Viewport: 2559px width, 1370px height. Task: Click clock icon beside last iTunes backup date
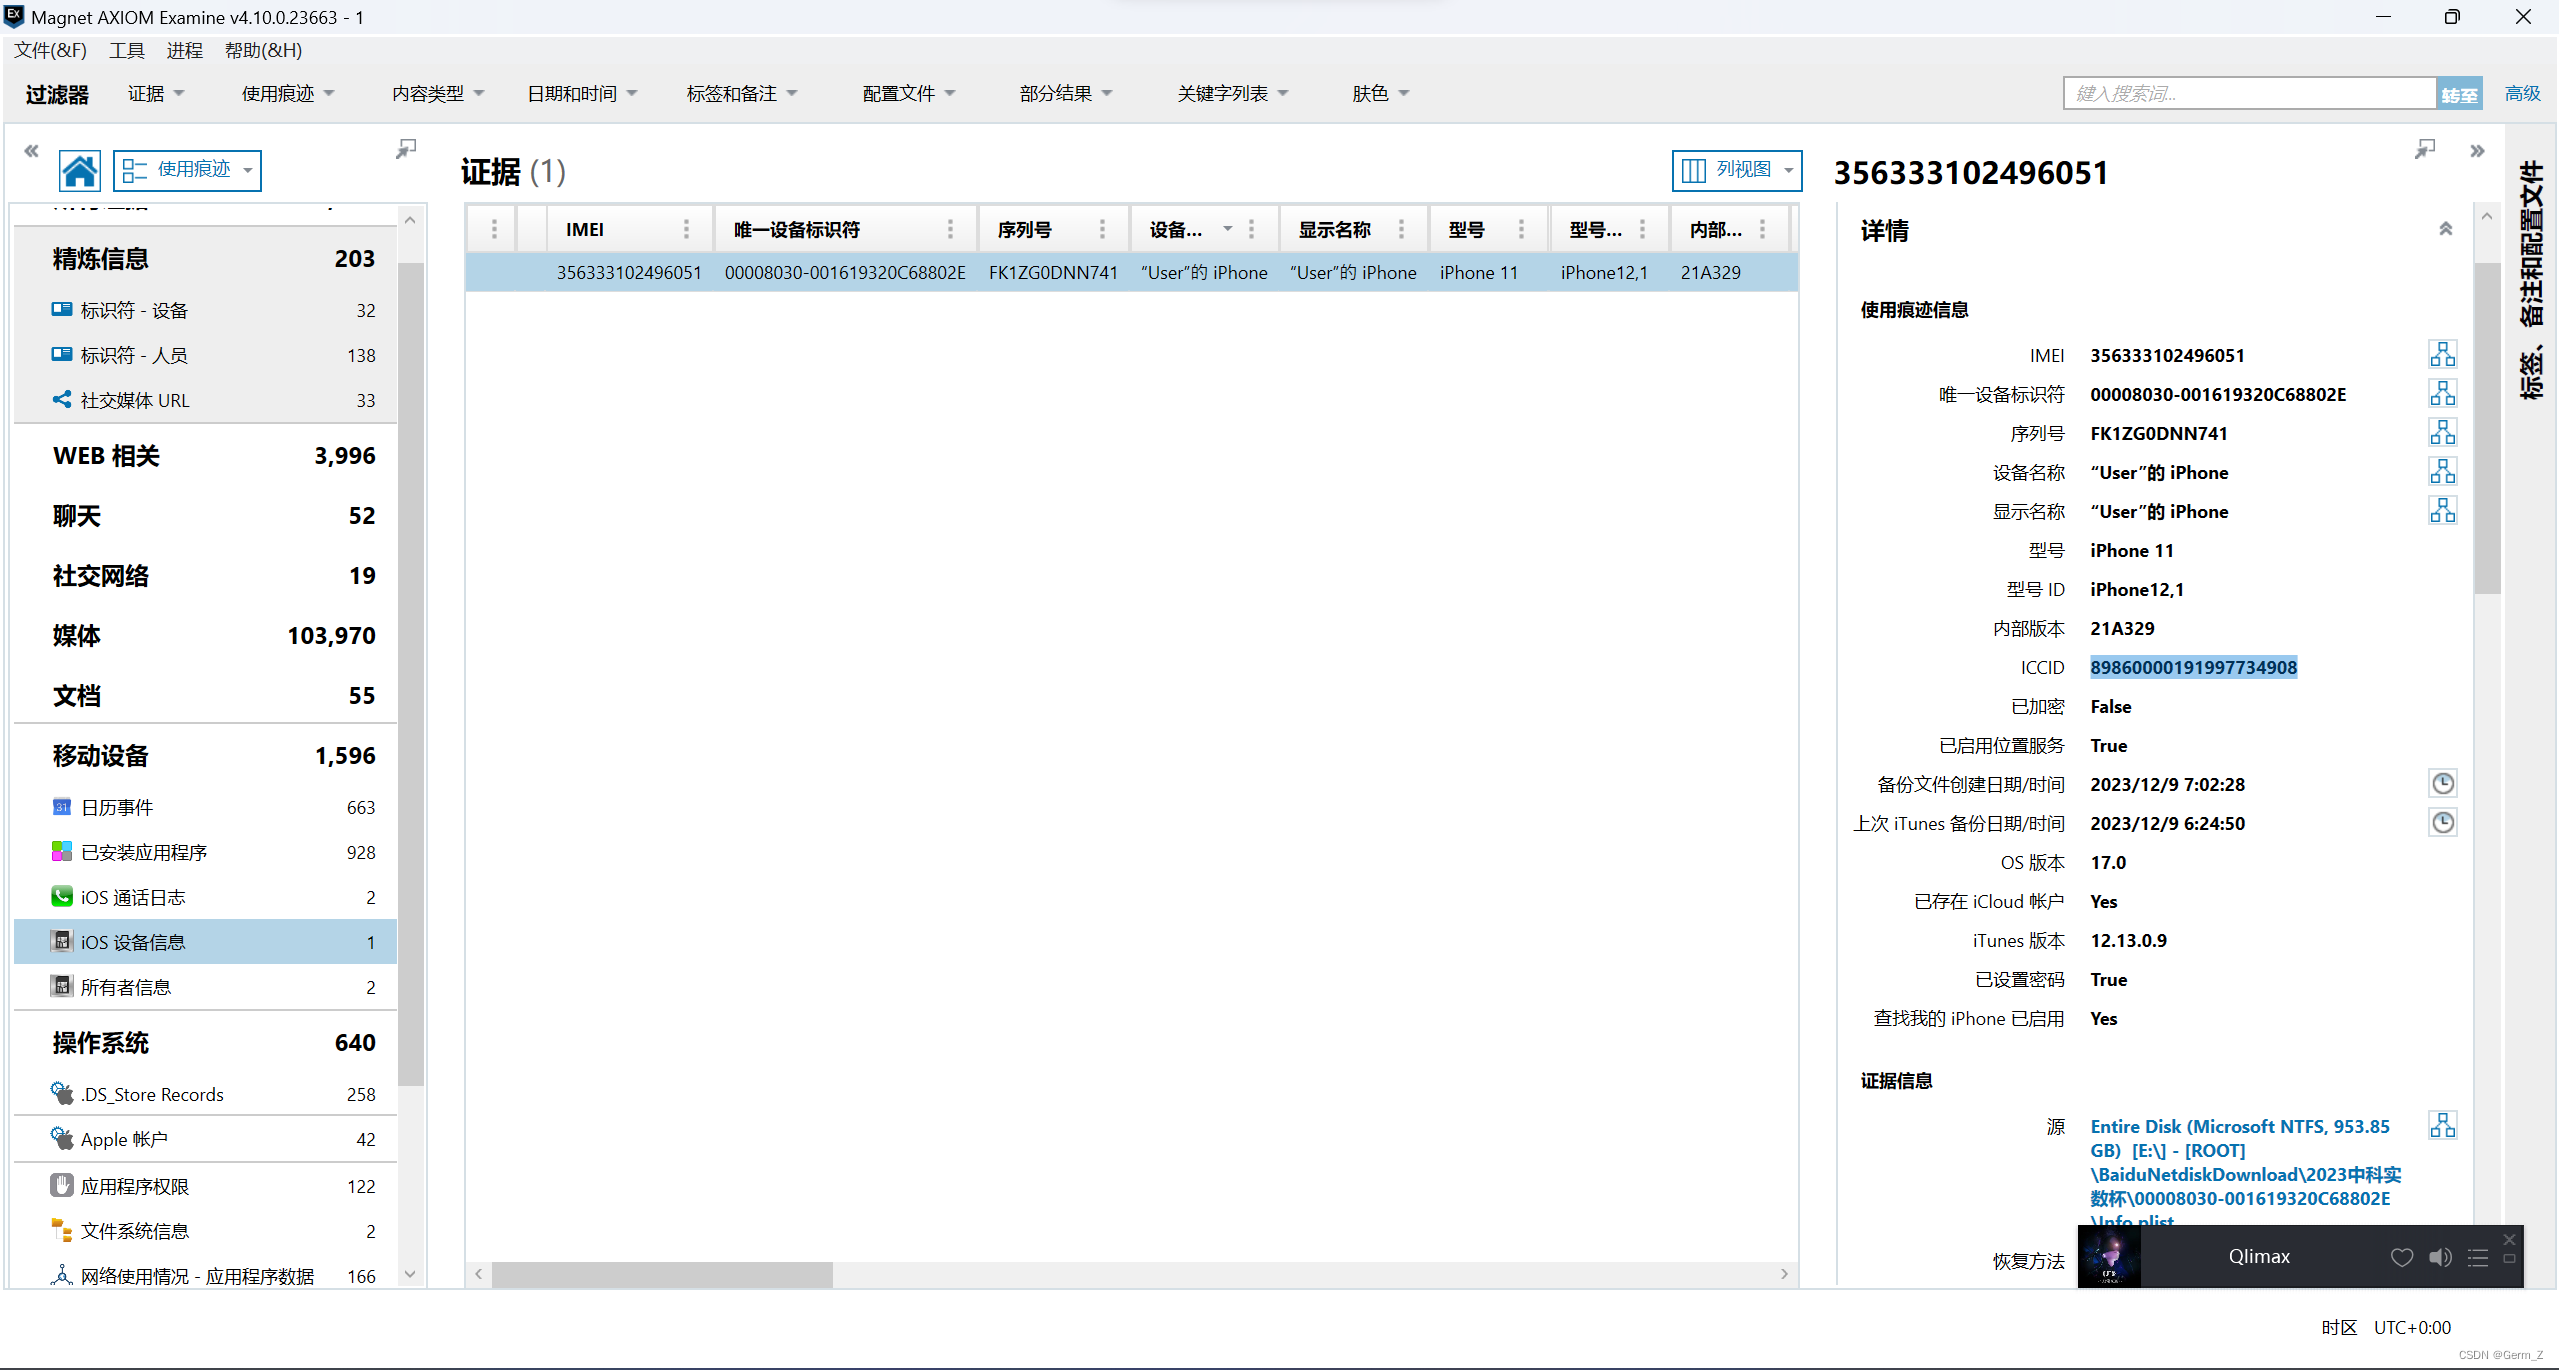(2442, 823)
